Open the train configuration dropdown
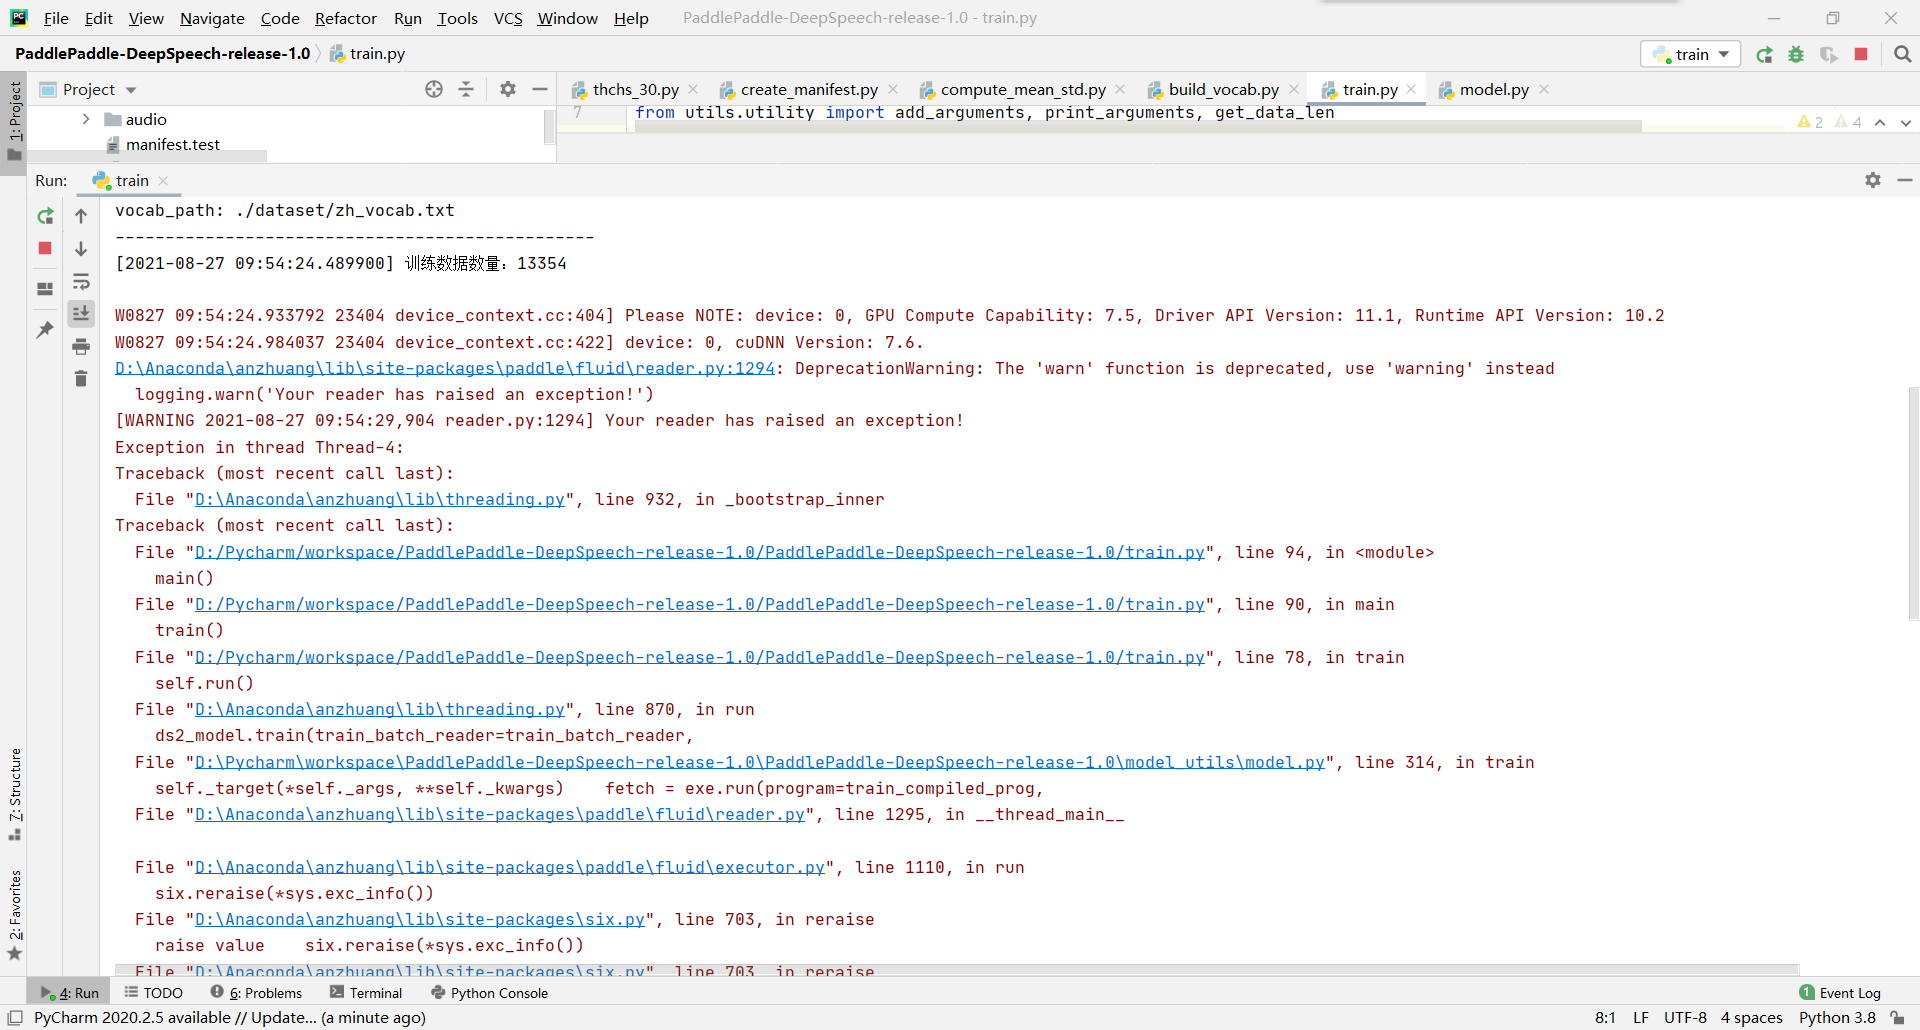The height and width of the screenshot is (1030, 1920). [1725, 54]
